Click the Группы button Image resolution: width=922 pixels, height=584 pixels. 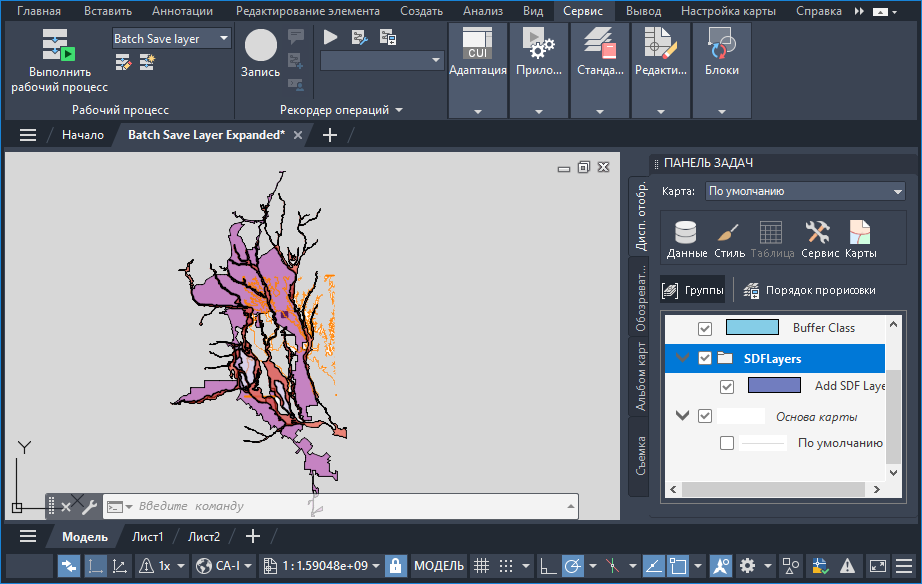click(694, 290)
